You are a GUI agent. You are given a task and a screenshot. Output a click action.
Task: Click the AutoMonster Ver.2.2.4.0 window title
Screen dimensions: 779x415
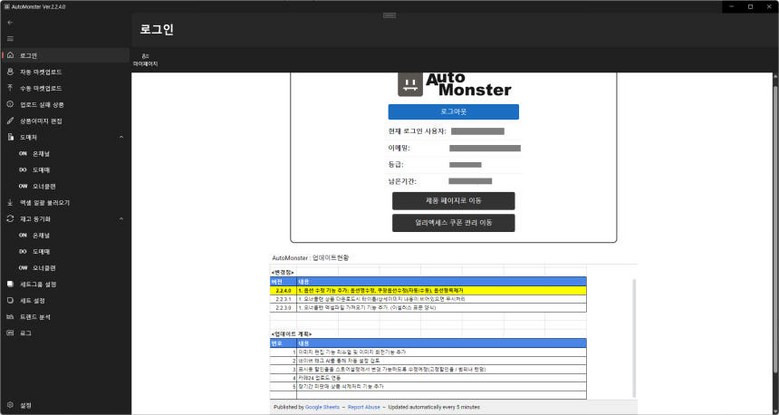tap(38, 7)
